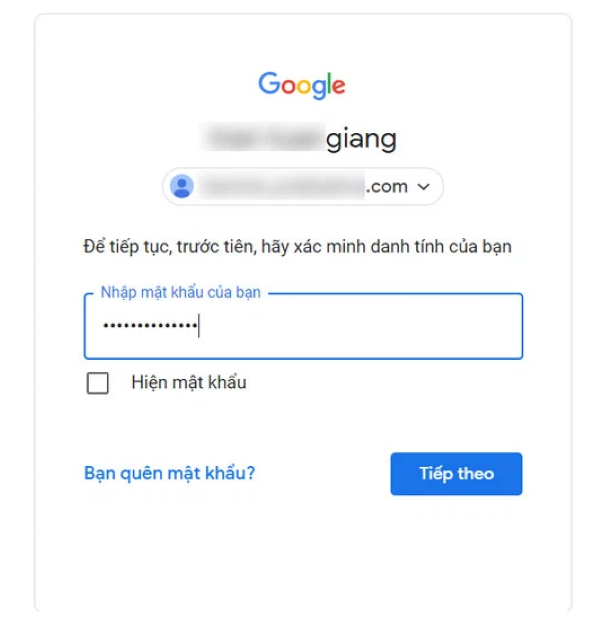Click the blue user avatar icon

[x=182, y=186]
